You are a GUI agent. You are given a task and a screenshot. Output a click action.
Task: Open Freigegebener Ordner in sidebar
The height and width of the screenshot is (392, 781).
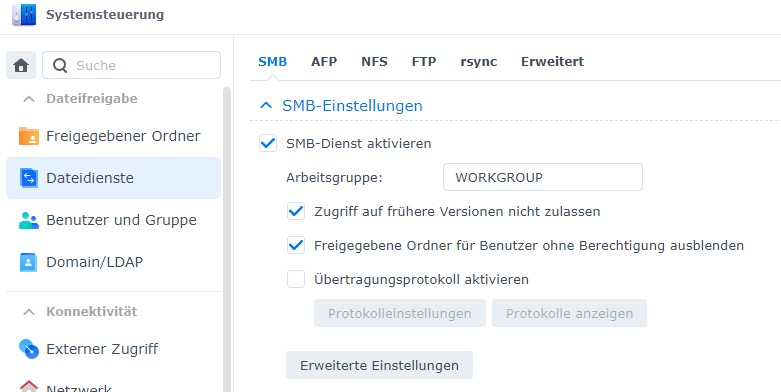pyautogui.click(x=114, y=136)
